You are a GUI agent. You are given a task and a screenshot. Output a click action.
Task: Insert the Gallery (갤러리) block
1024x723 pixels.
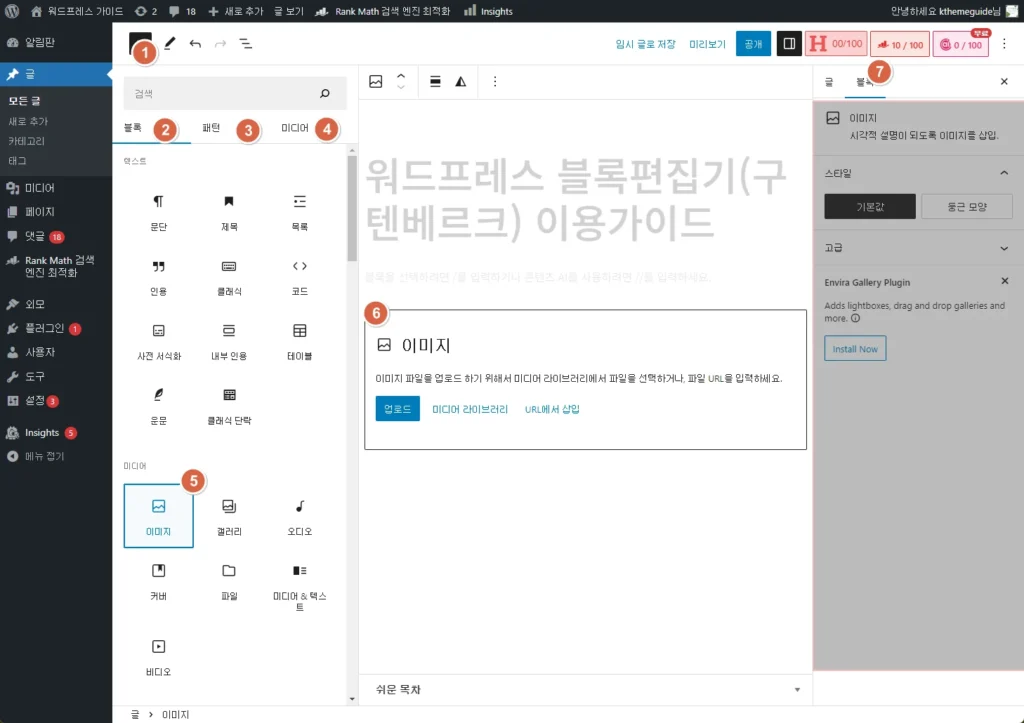229,516
